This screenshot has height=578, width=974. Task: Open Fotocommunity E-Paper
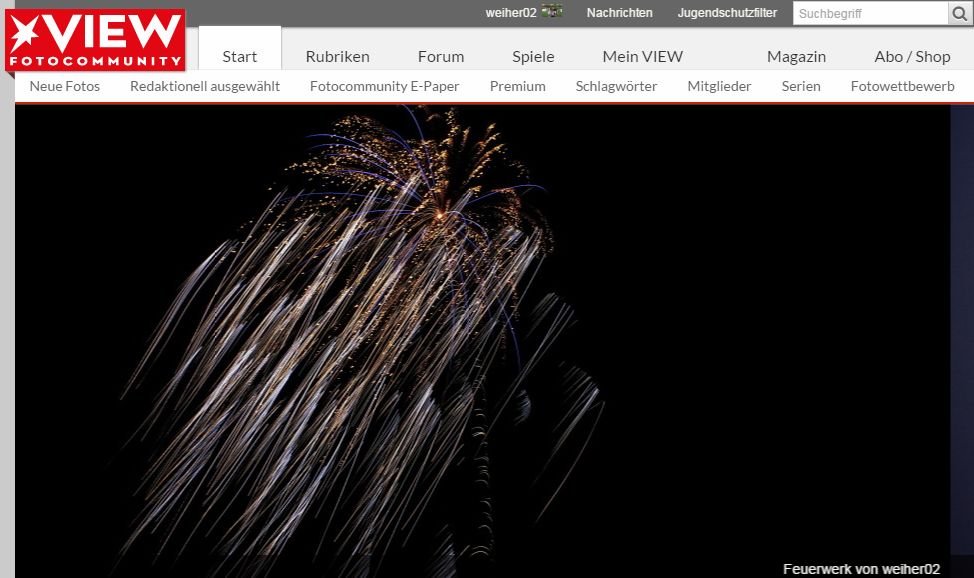pyautogui.click(x=384, y=86)
